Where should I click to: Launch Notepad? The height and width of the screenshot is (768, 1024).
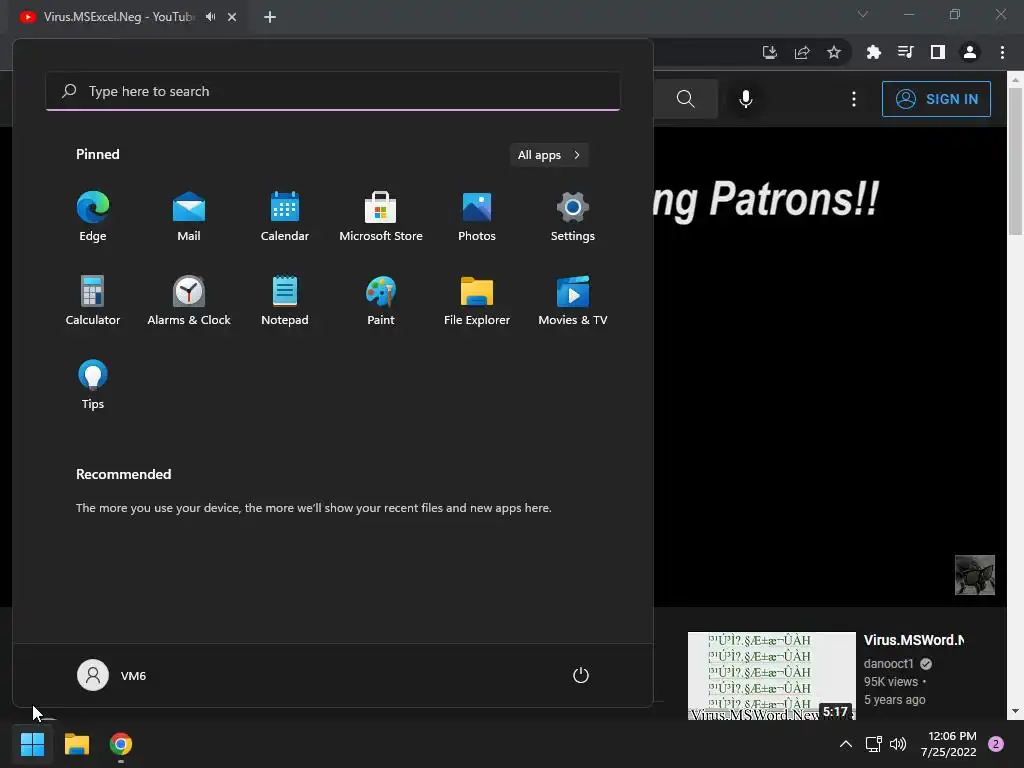[285, 300]
